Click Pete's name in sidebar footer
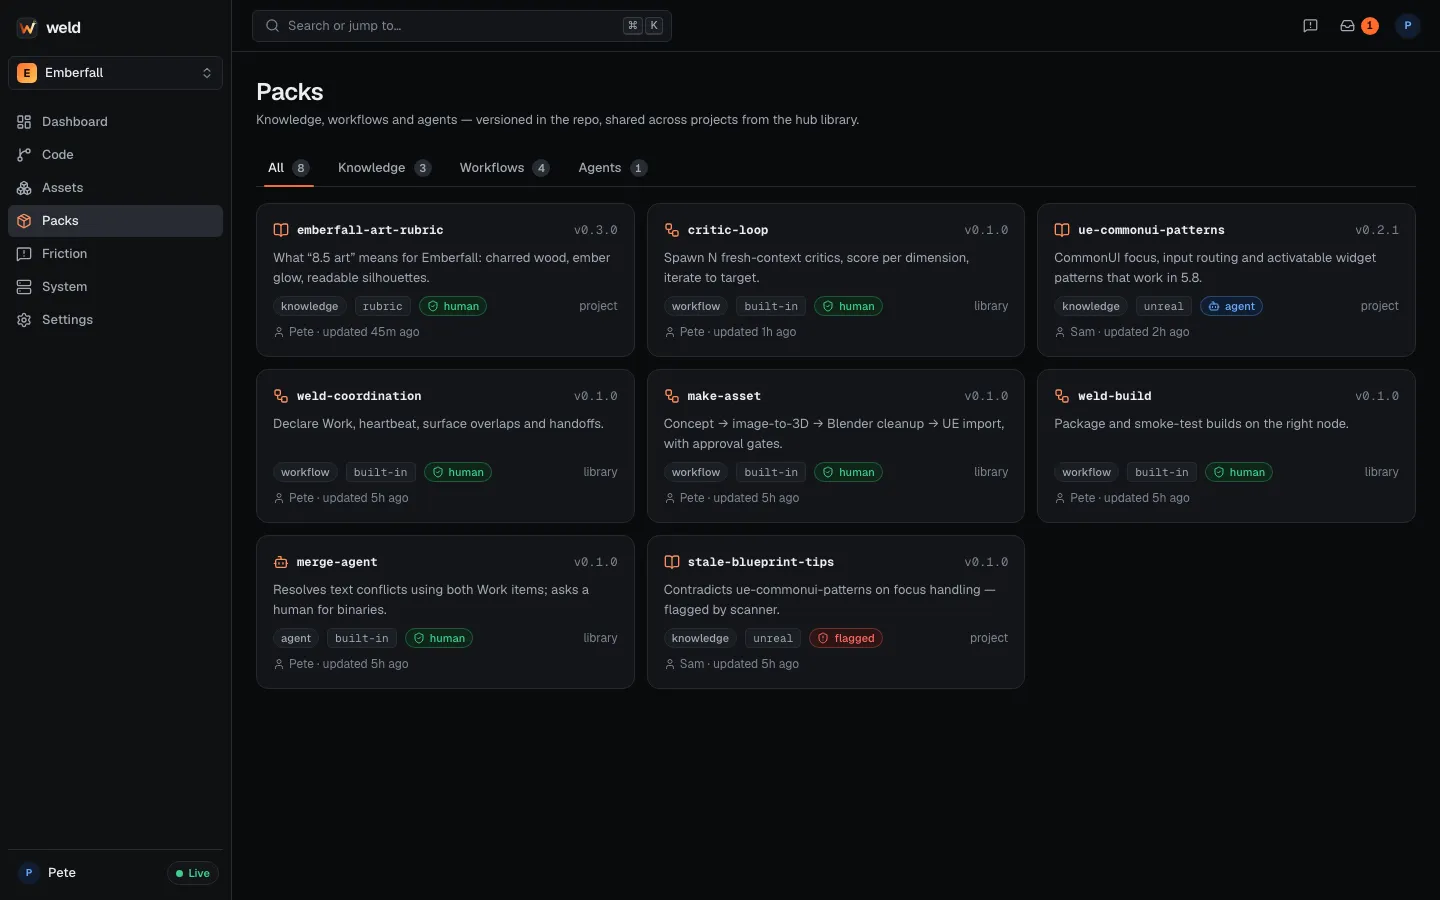The image size is (1440, 900). coord(62,873)
